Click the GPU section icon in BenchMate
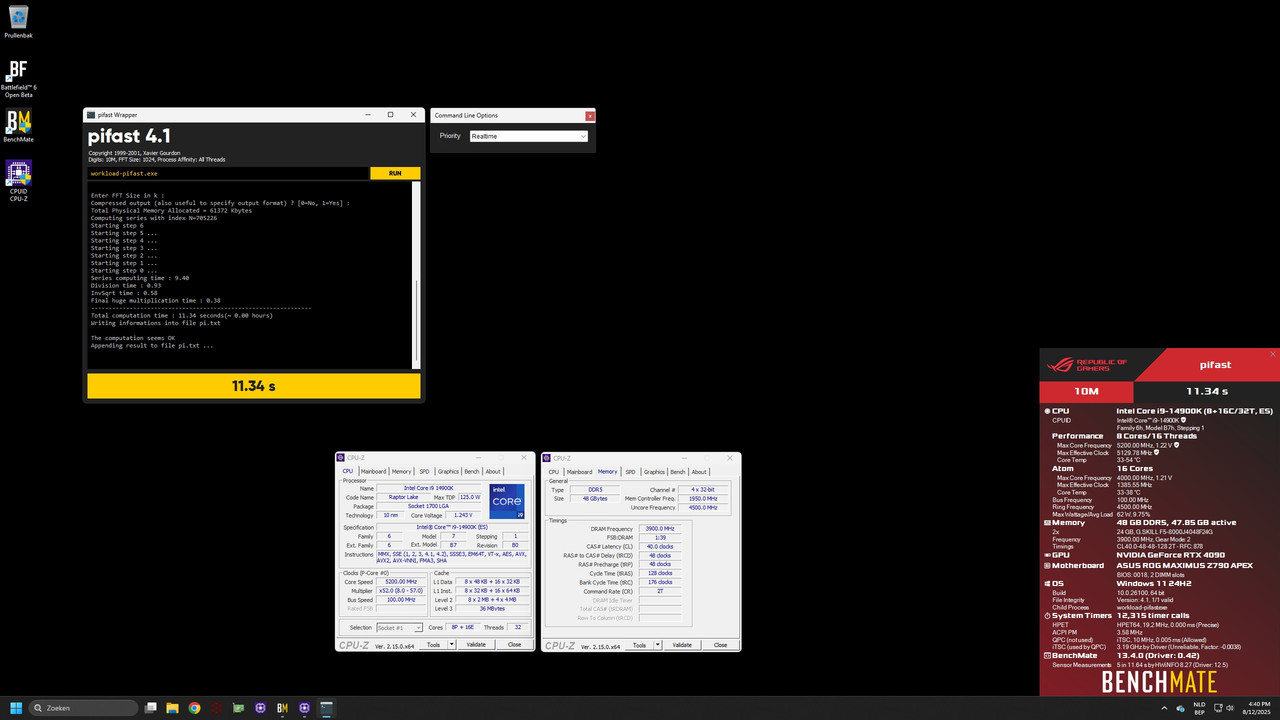The image size is (1280, 720). pyautogui.click(x=1047, y=554)
